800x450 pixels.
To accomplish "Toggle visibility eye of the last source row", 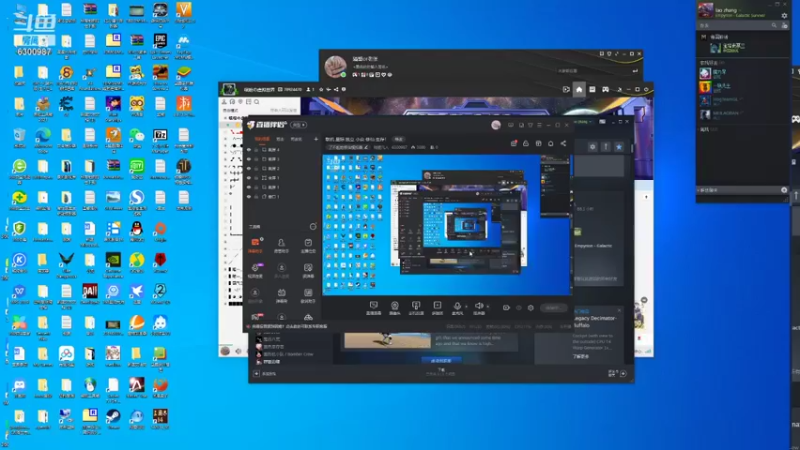I will (x=249, y=196).
